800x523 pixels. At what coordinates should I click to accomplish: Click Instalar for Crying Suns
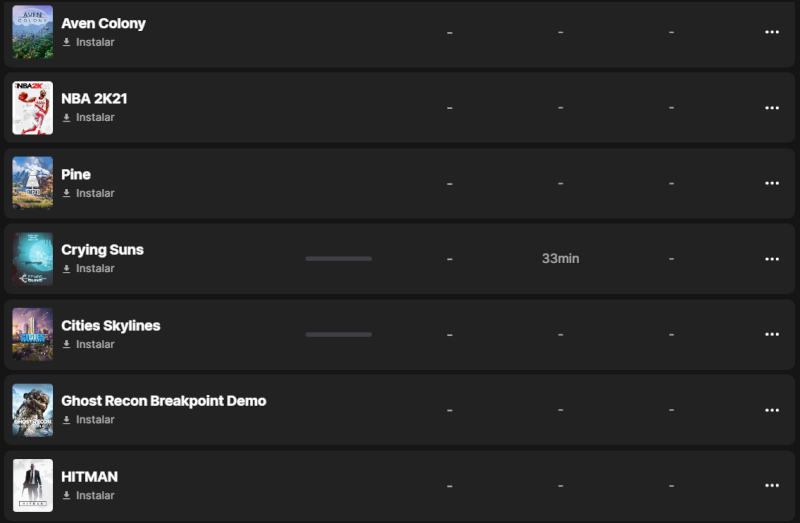(x=95, y=269)
